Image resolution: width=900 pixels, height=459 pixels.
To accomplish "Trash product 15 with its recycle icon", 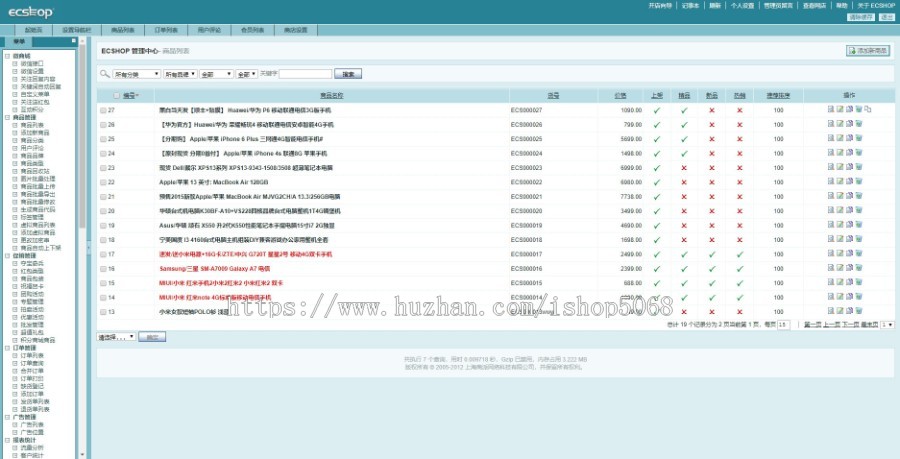I will [x=859, y=282].
